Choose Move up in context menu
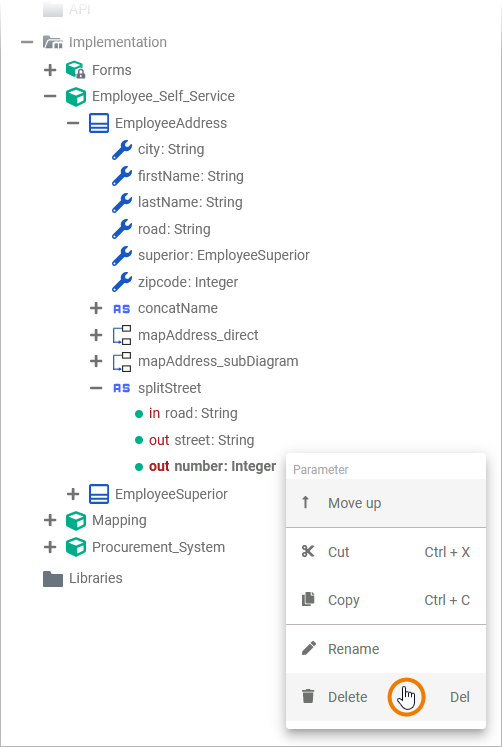 pos(386,503)
